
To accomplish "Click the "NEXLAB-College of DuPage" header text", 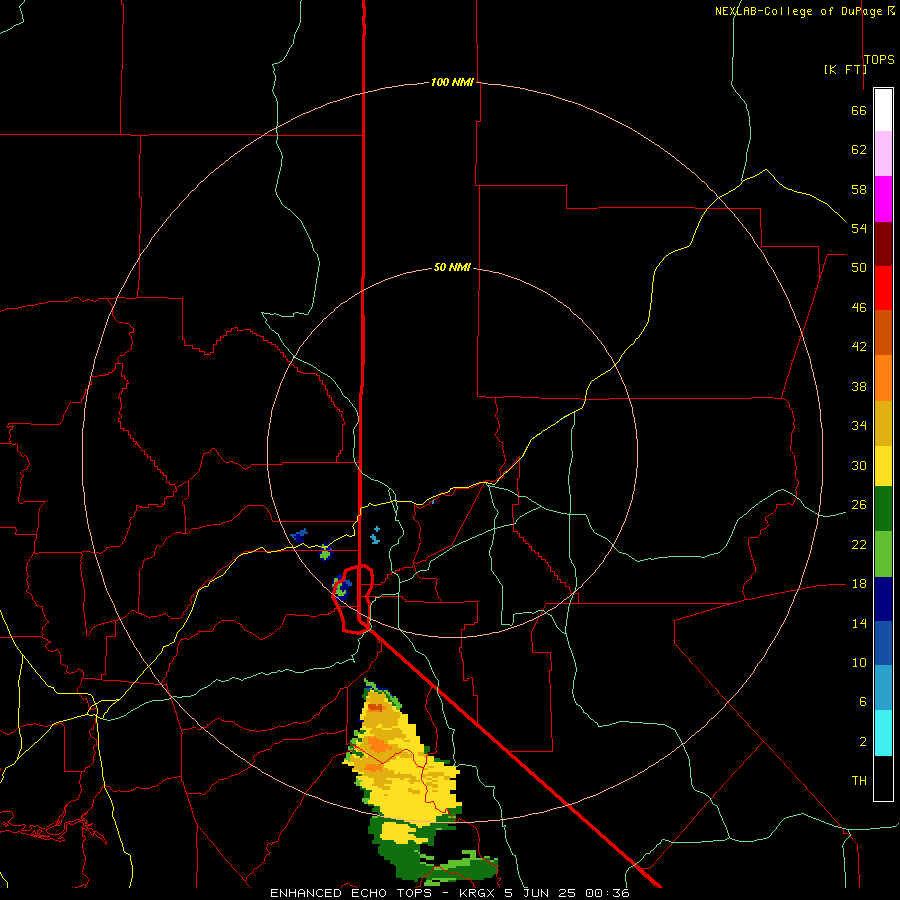I will coord(800,11).
